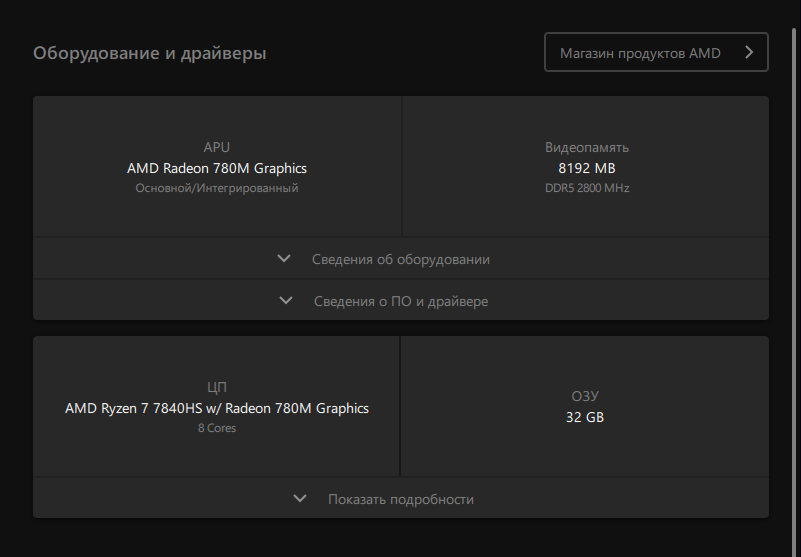
Task: Click the Основной/Интегрированный subtitle
Action: [x=217, y=188]
